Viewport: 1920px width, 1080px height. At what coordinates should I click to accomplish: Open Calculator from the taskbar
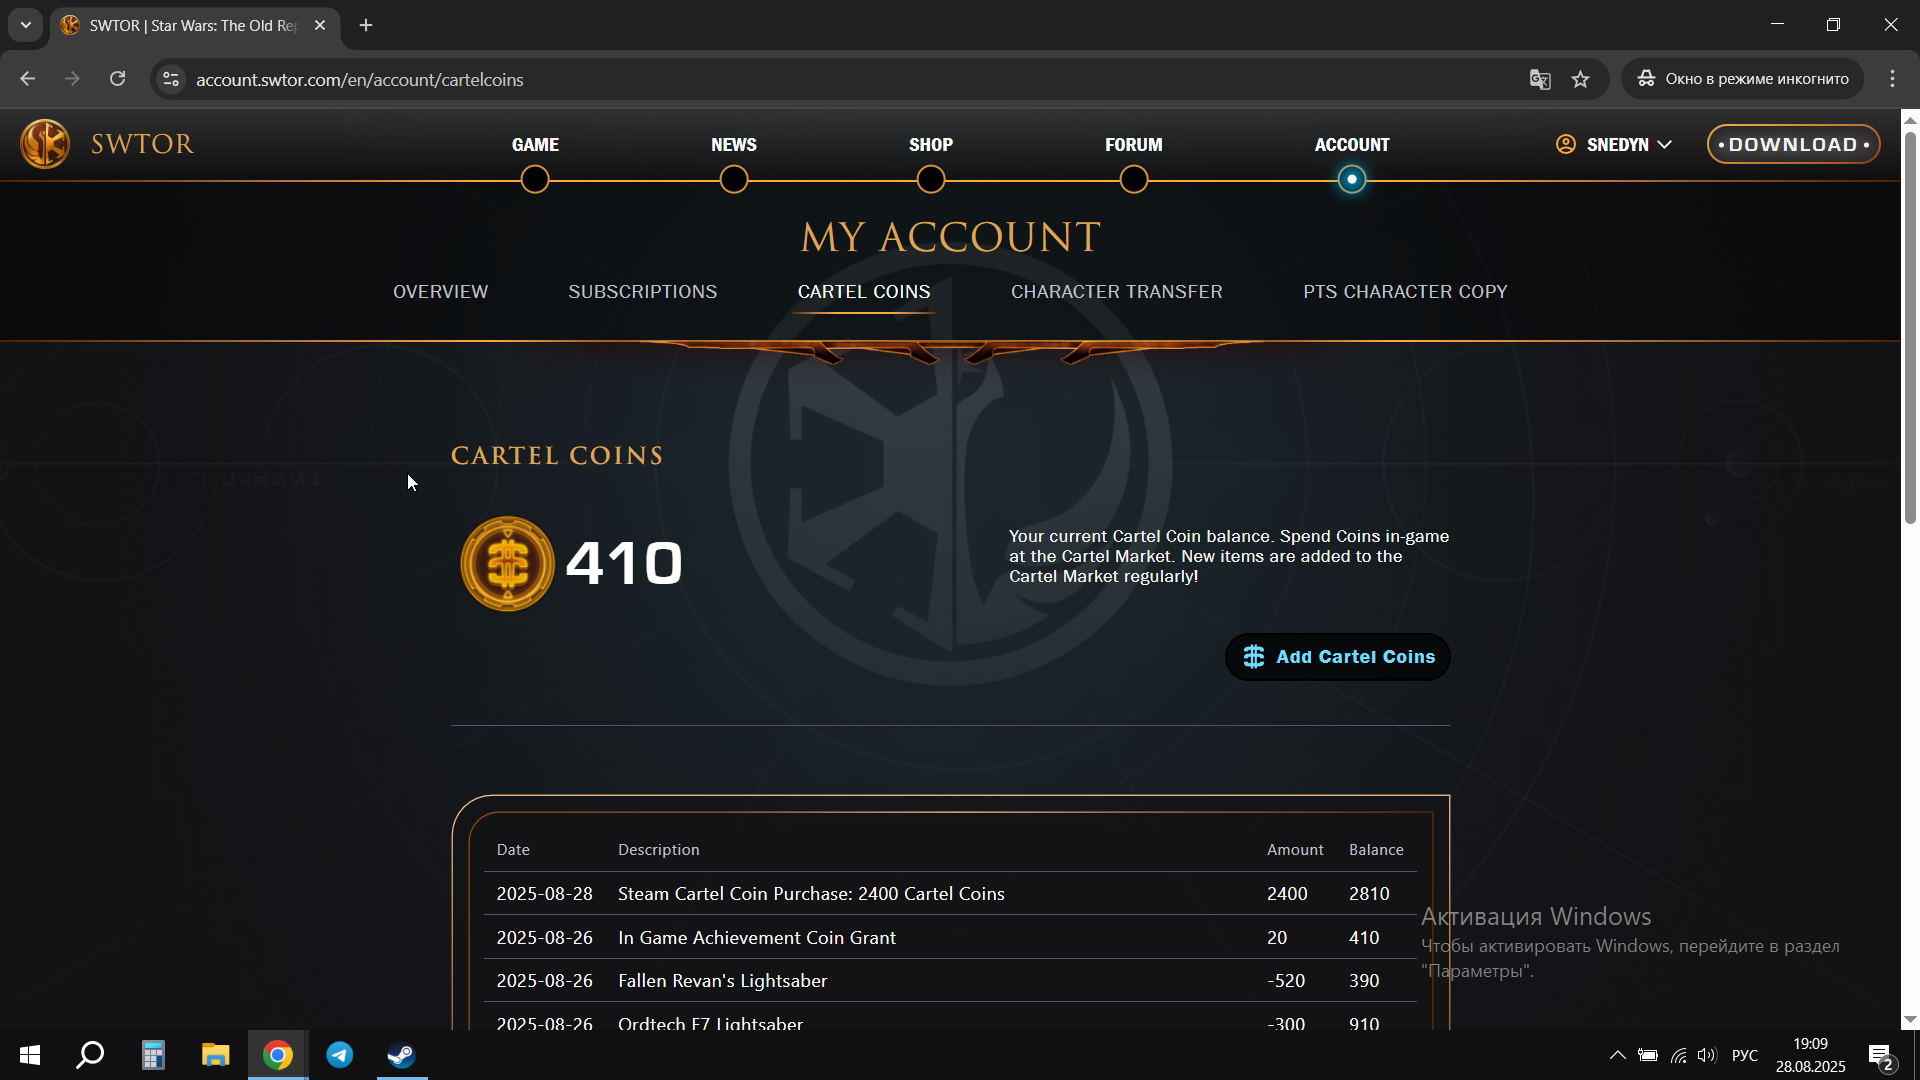152,1055
